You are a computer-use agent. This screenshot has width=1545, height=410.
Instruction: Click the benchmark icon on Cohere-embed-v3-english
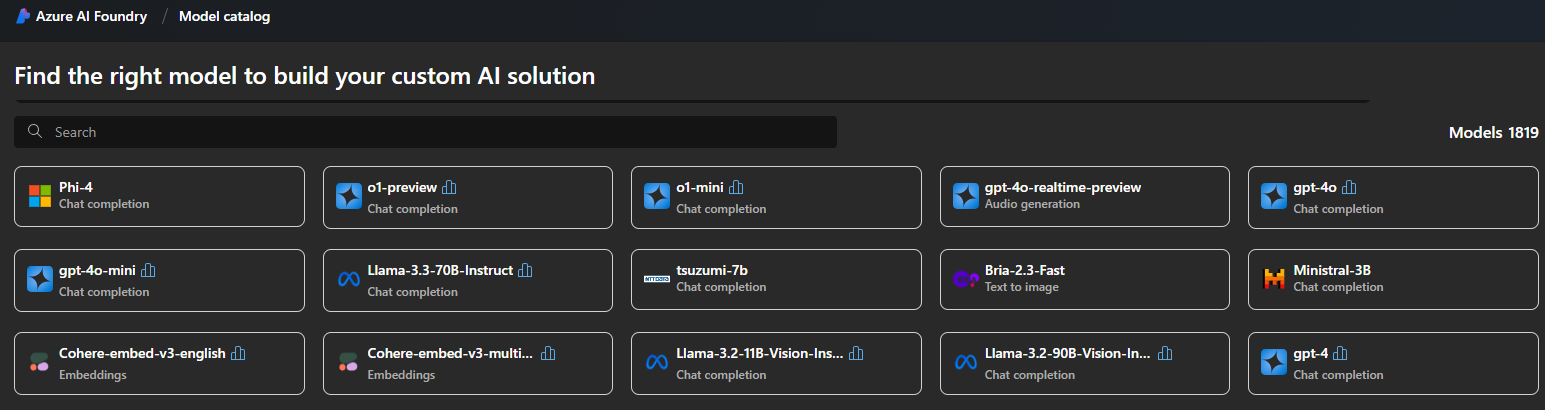tap(238, 353)
